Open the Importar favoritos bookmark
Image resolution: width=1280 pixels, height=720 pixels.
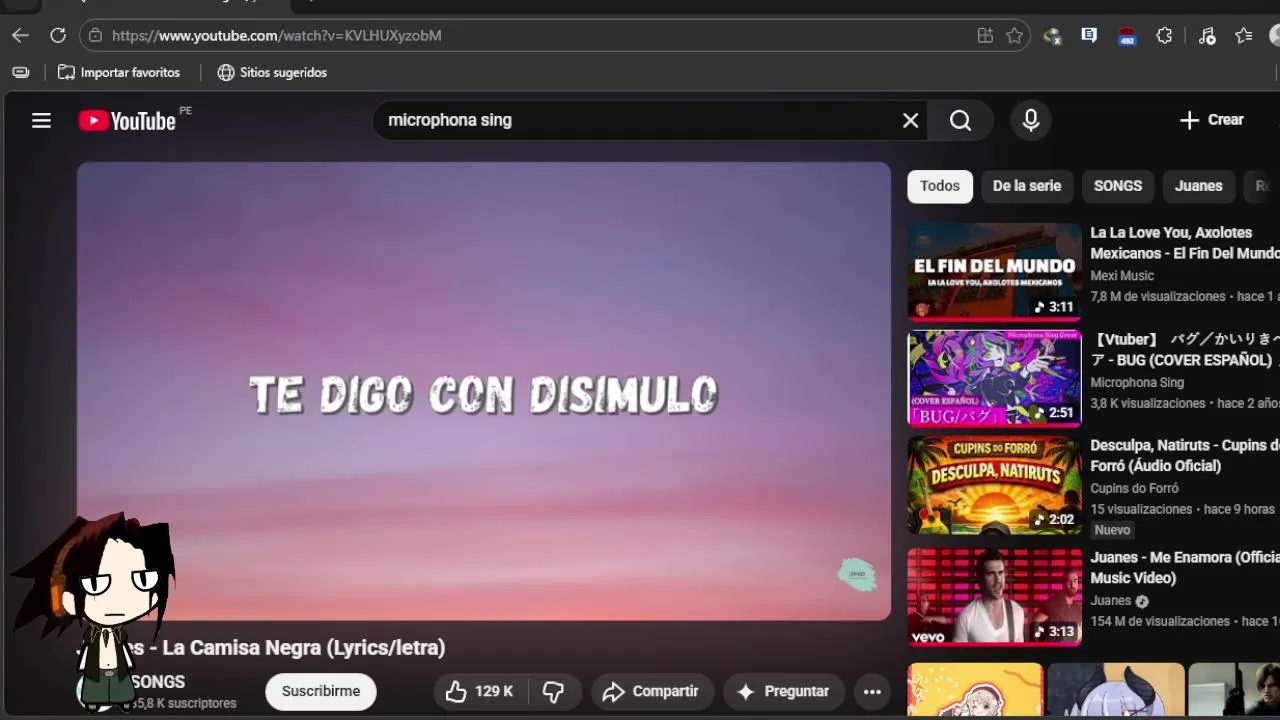[x=119, y=72]
